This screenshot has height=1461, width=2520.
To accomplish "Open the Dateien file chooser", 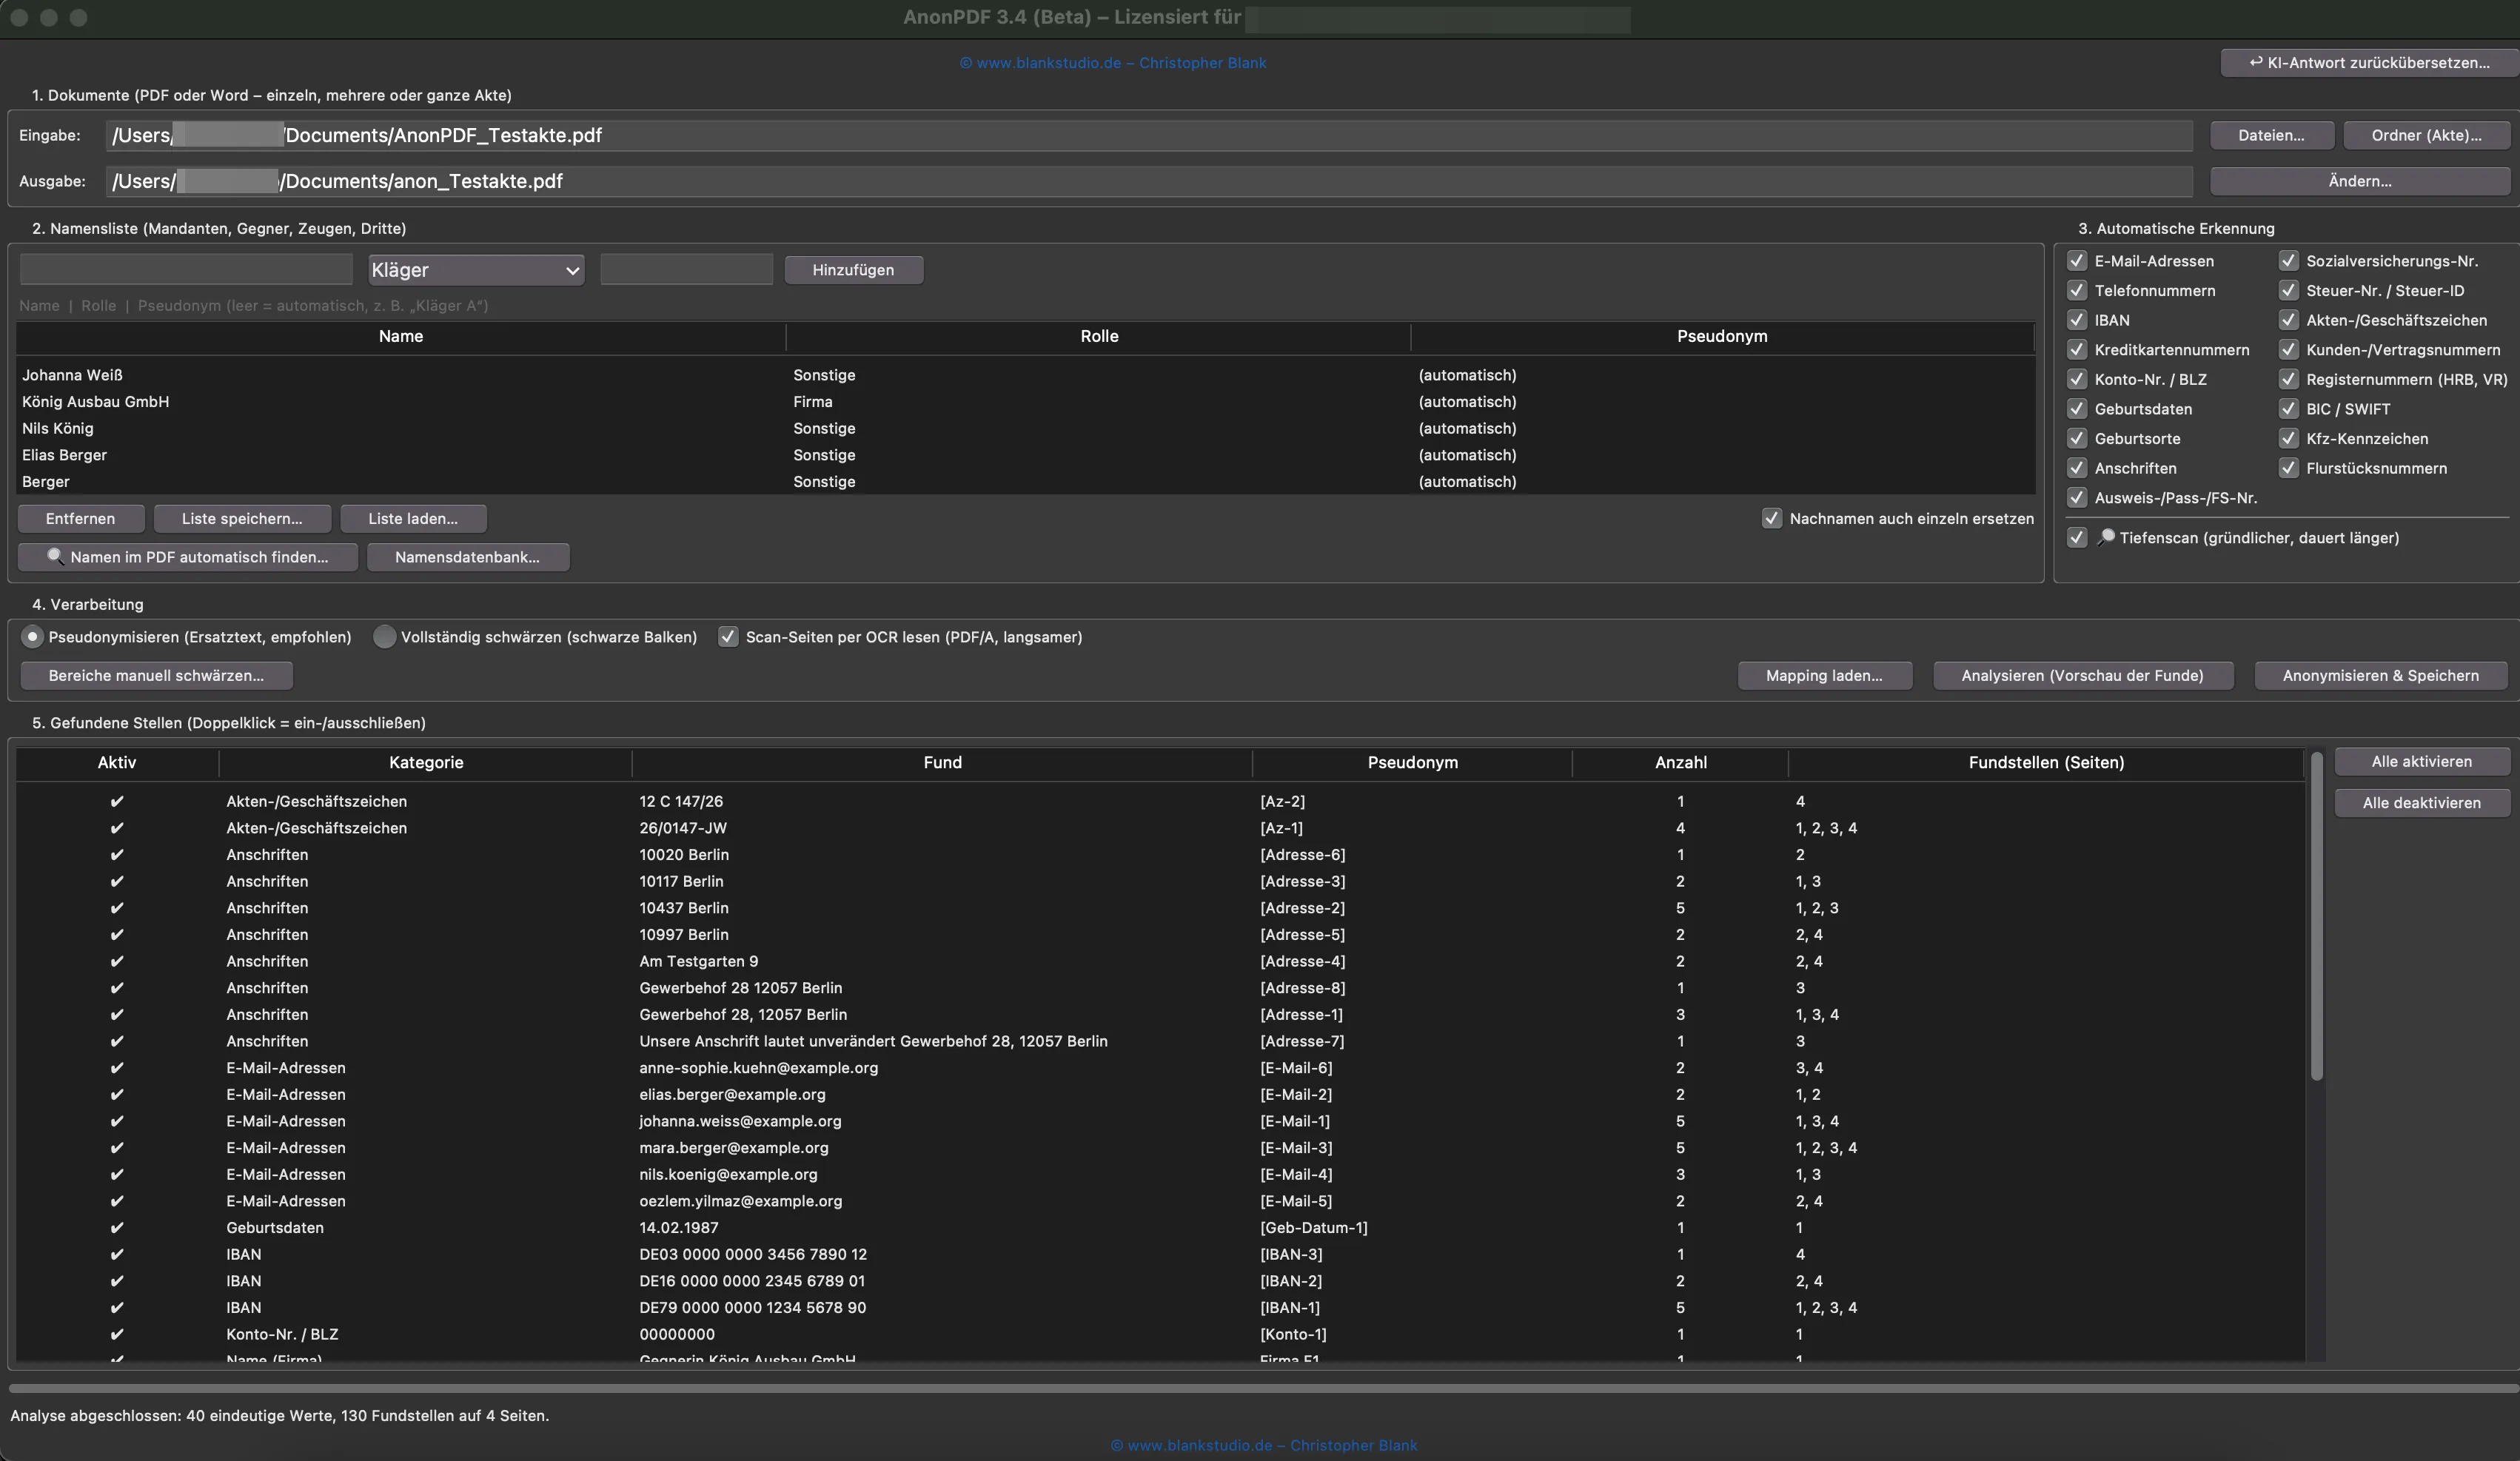I will click(x=2271, y=135).
